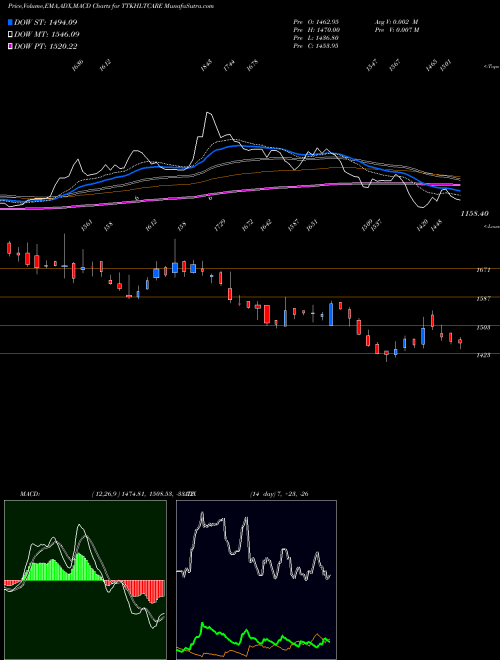The height and width of the screenshot is (660, 500).
Task: Click the 1636 label in the tops row
Action: tap(78, 65)
